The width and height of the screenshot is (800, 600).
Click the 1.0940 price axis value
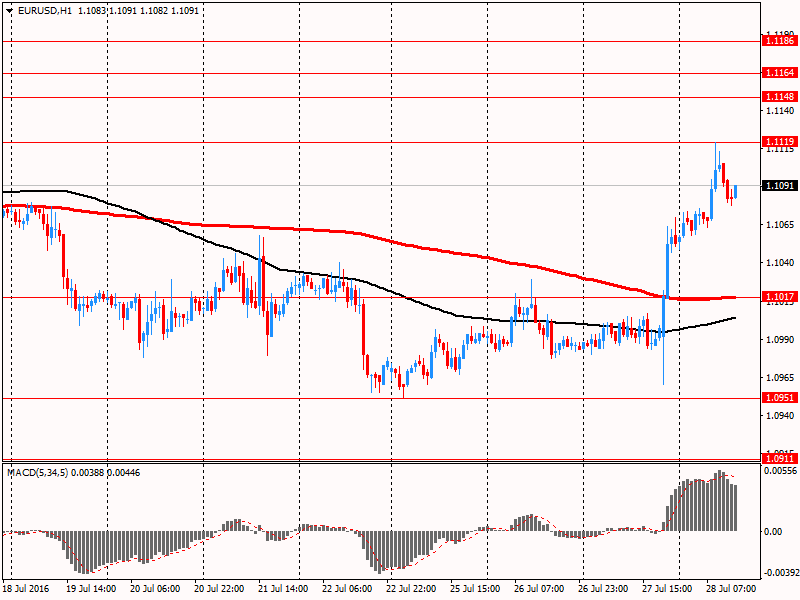780,416
